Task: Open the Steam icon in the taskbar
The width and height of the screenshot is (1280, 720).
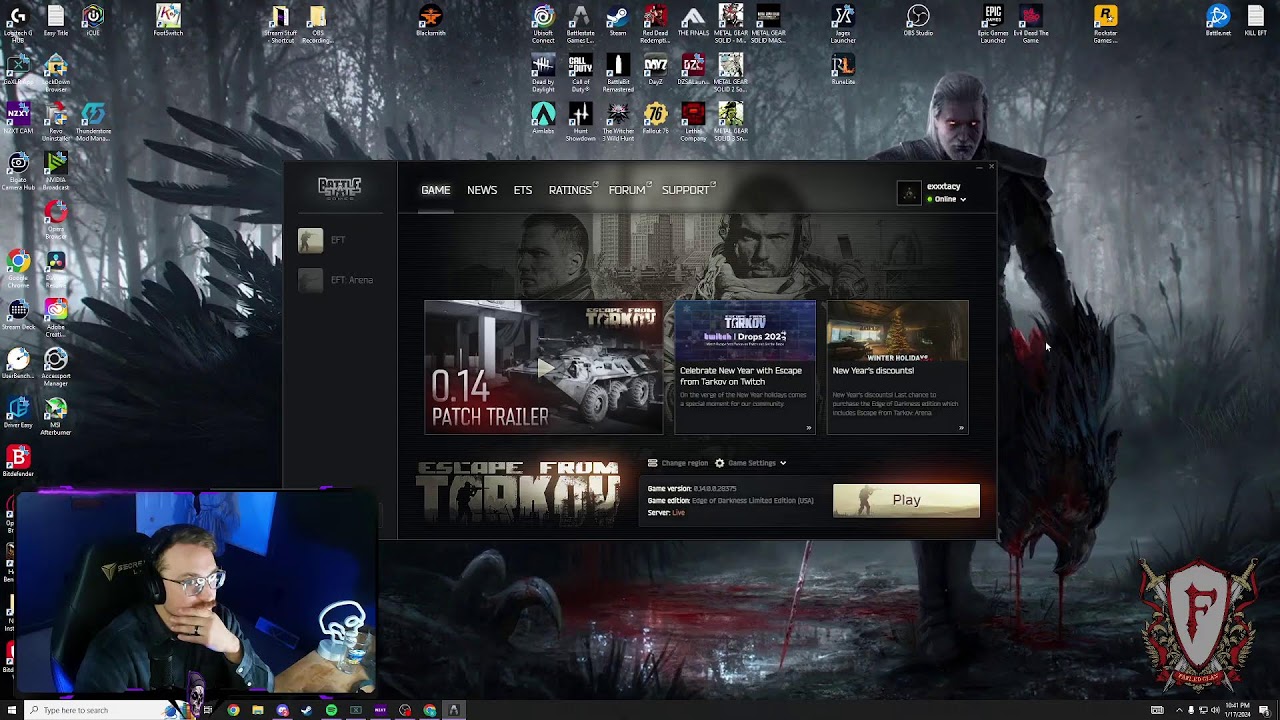Action: pyautogui.click(x=306, y=710)
